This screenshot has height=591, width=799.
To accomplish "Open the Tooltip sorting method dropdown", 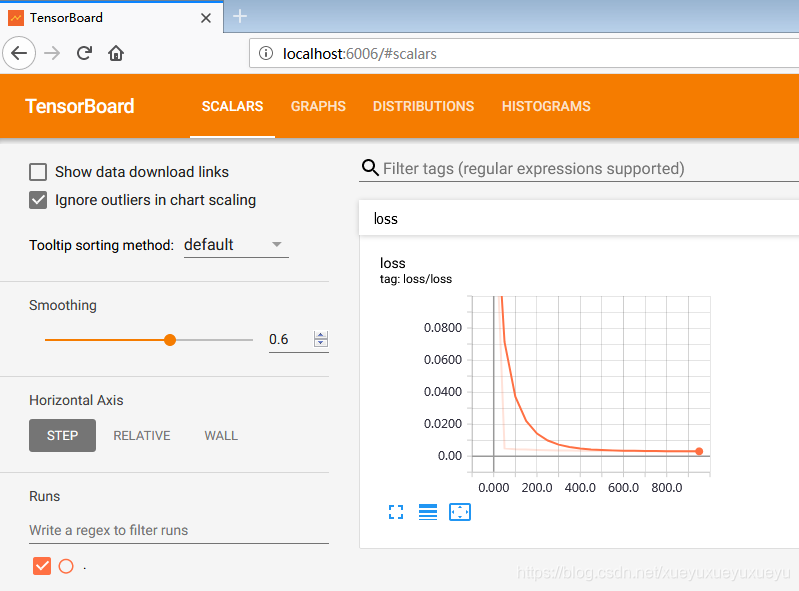I will (x=236, y=245).
